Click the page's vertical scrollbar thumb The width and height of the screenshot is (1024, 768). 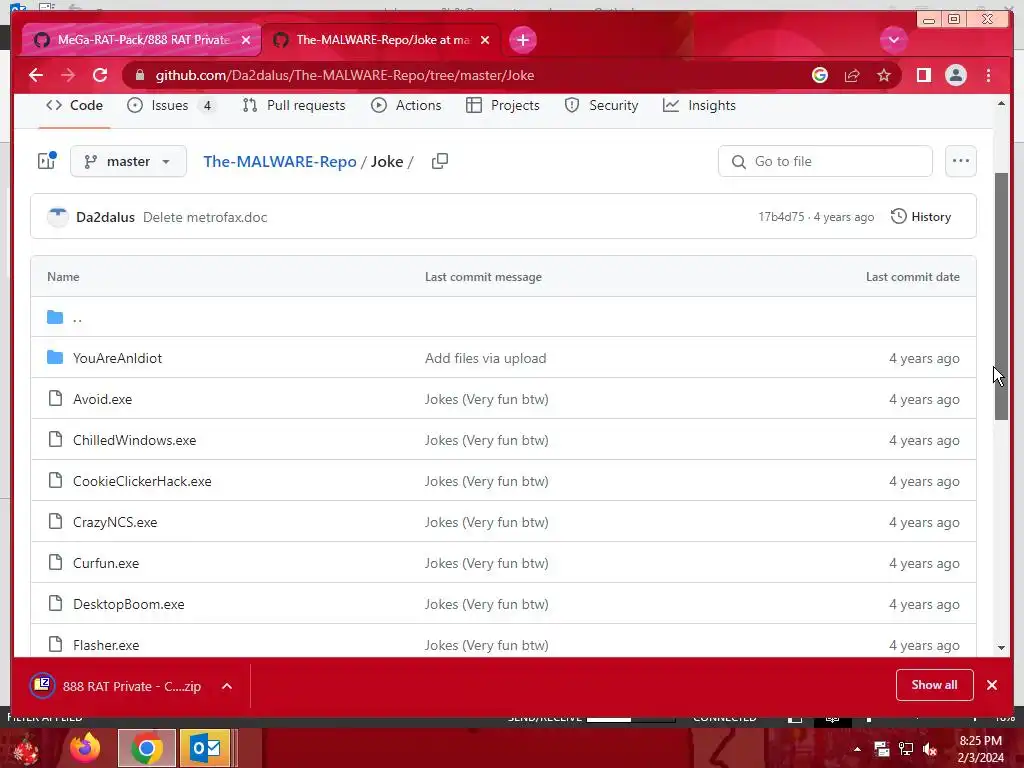[x=1001, y=296]
